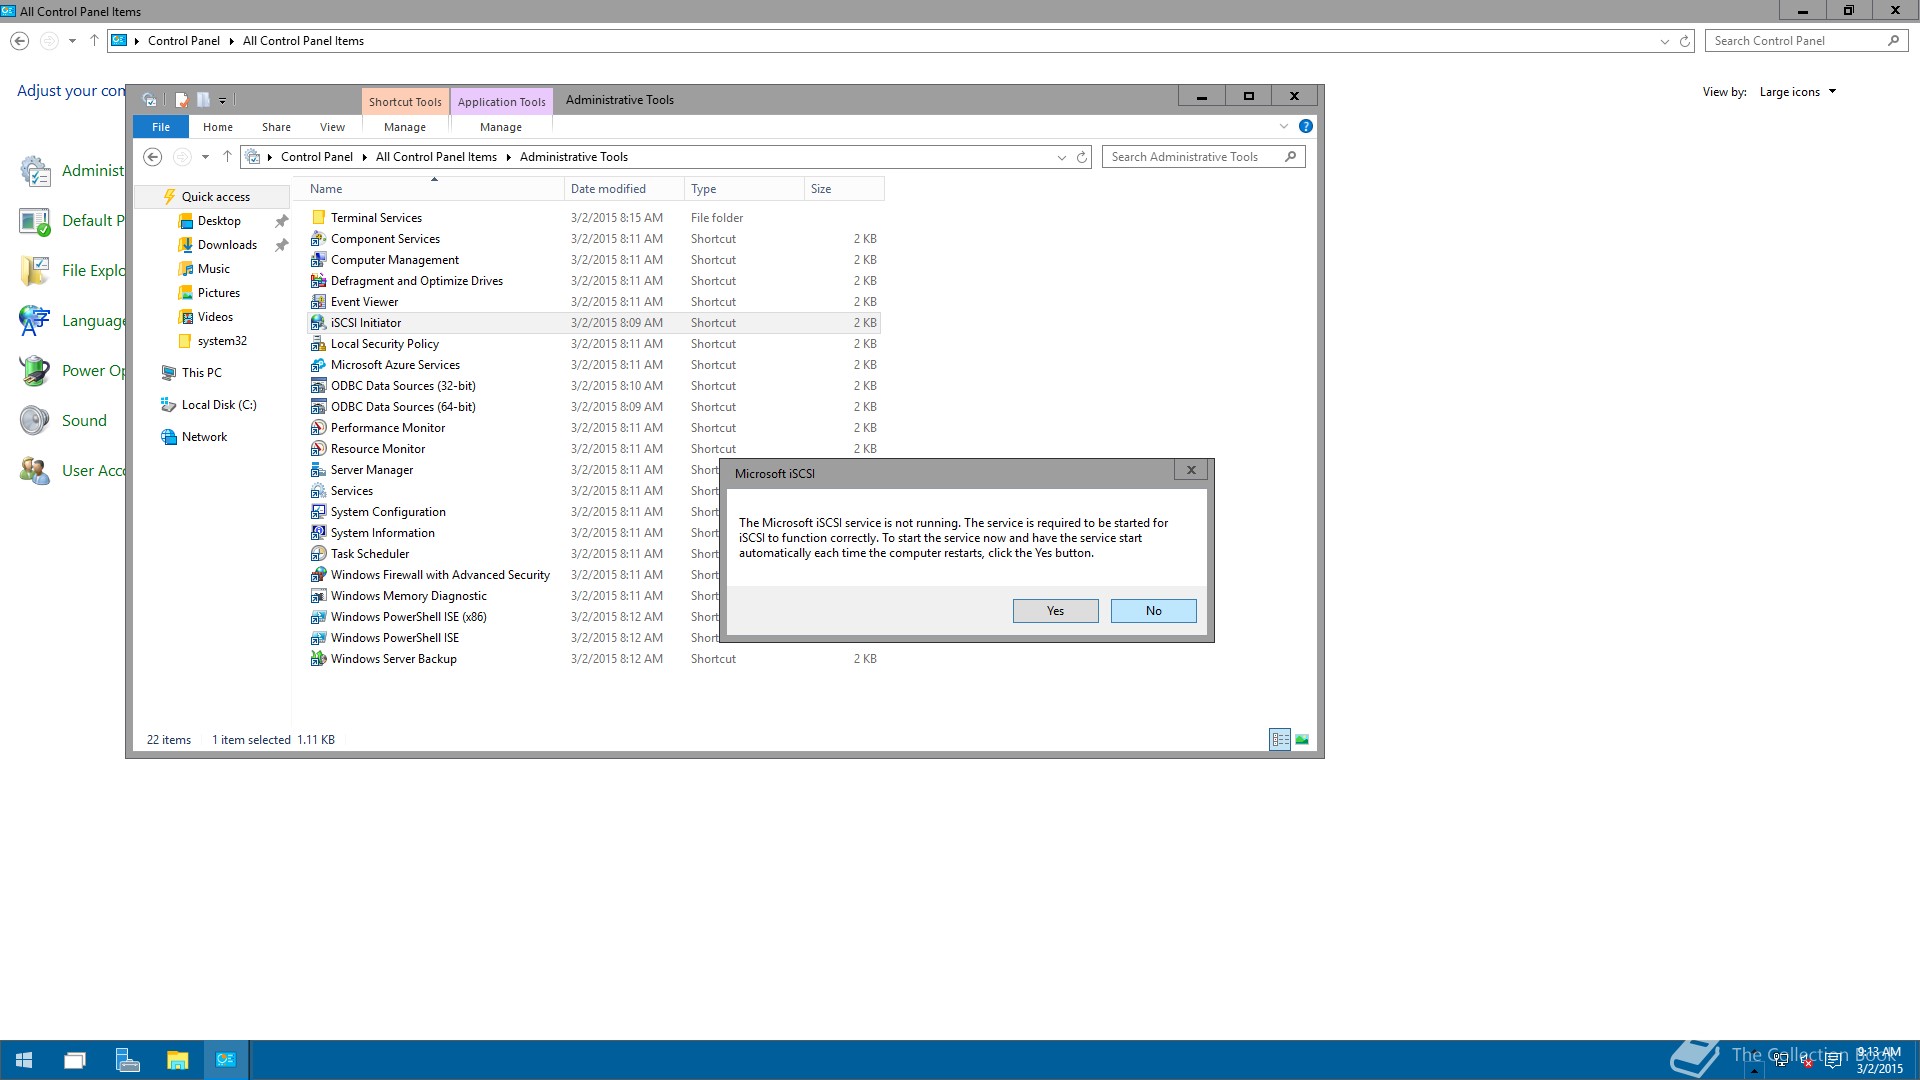Click Yes to start the iSCSI service

(x=1055, y=611)
